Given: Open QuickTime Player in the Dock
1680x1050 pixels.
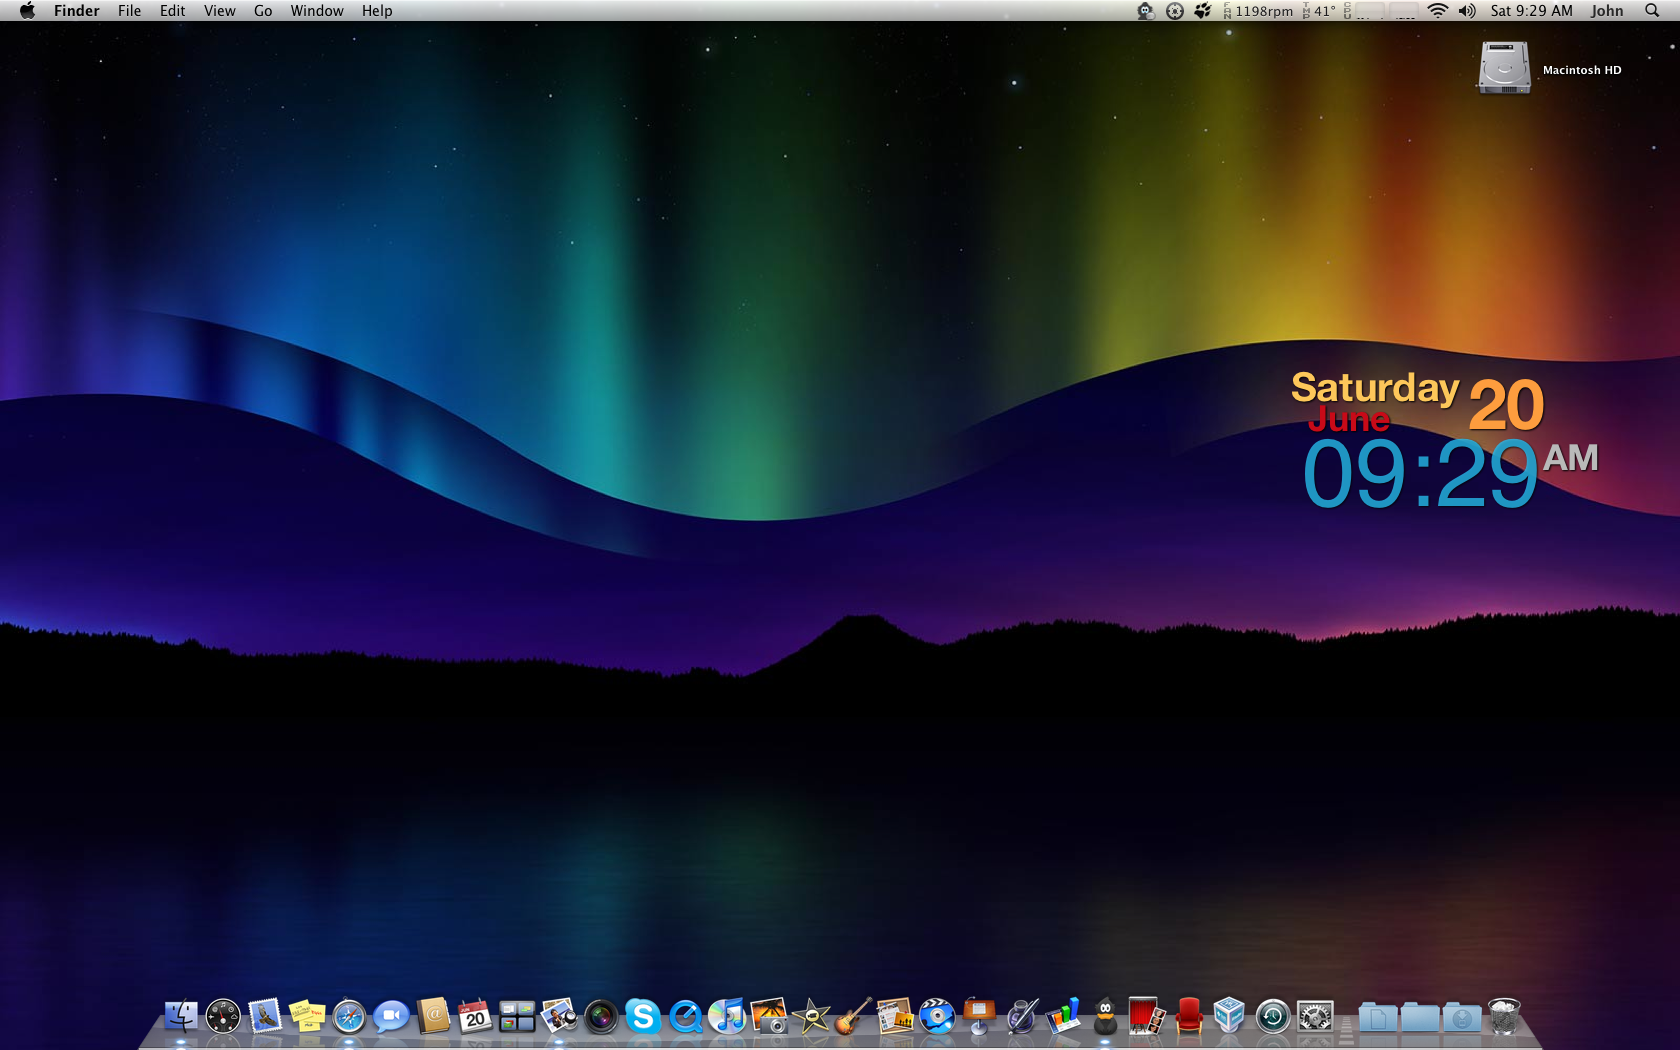Looking at the screenshot, I should pyautogui.click(x=685, y=1017).
